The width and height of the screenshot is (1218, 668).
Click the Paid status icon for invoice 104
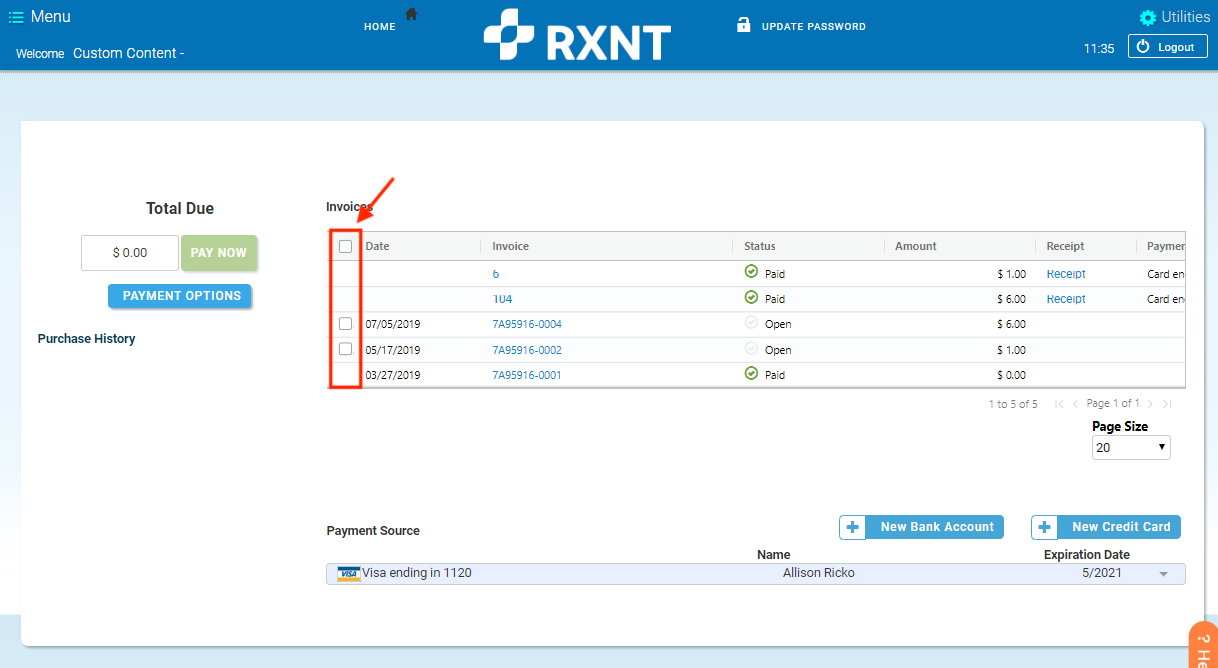point(751,297)
